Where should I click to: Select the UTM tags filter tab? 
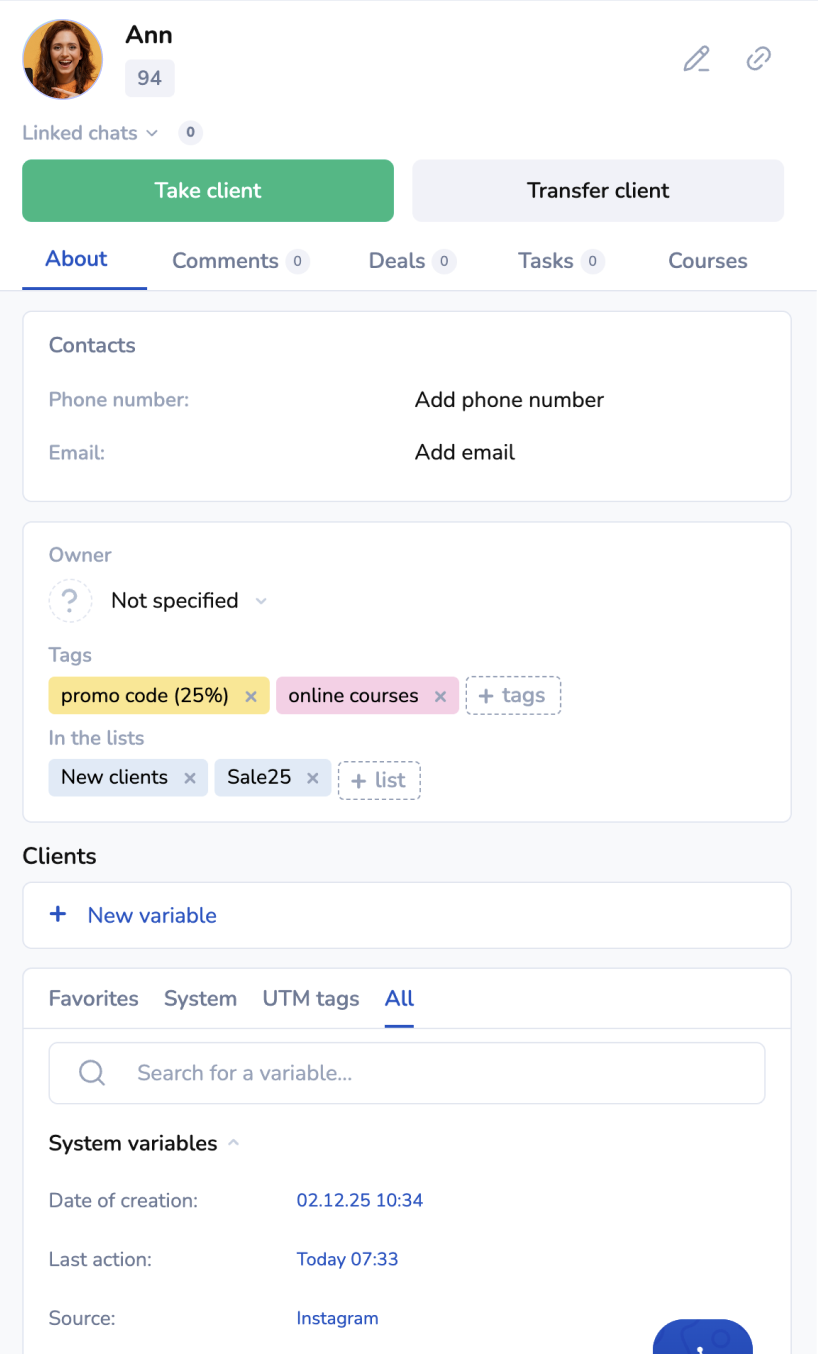(310, 999)
